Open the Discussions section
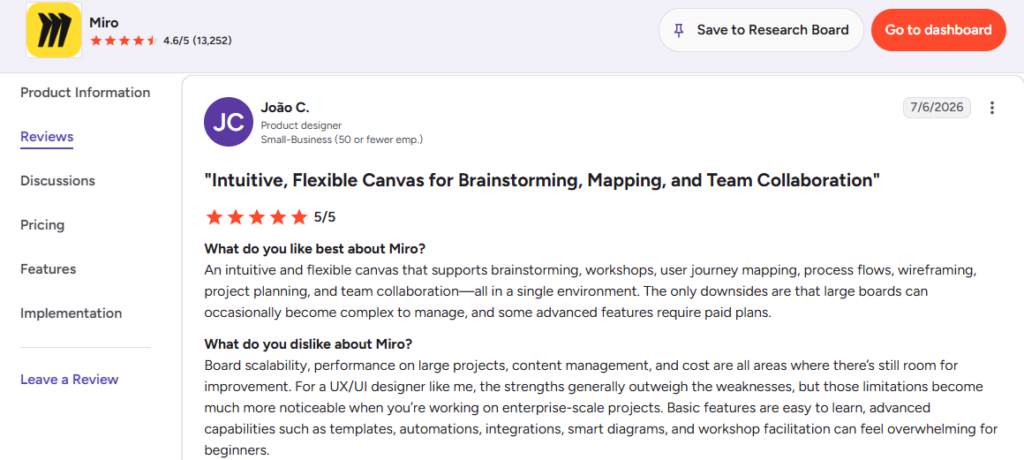 click(57, 180)
